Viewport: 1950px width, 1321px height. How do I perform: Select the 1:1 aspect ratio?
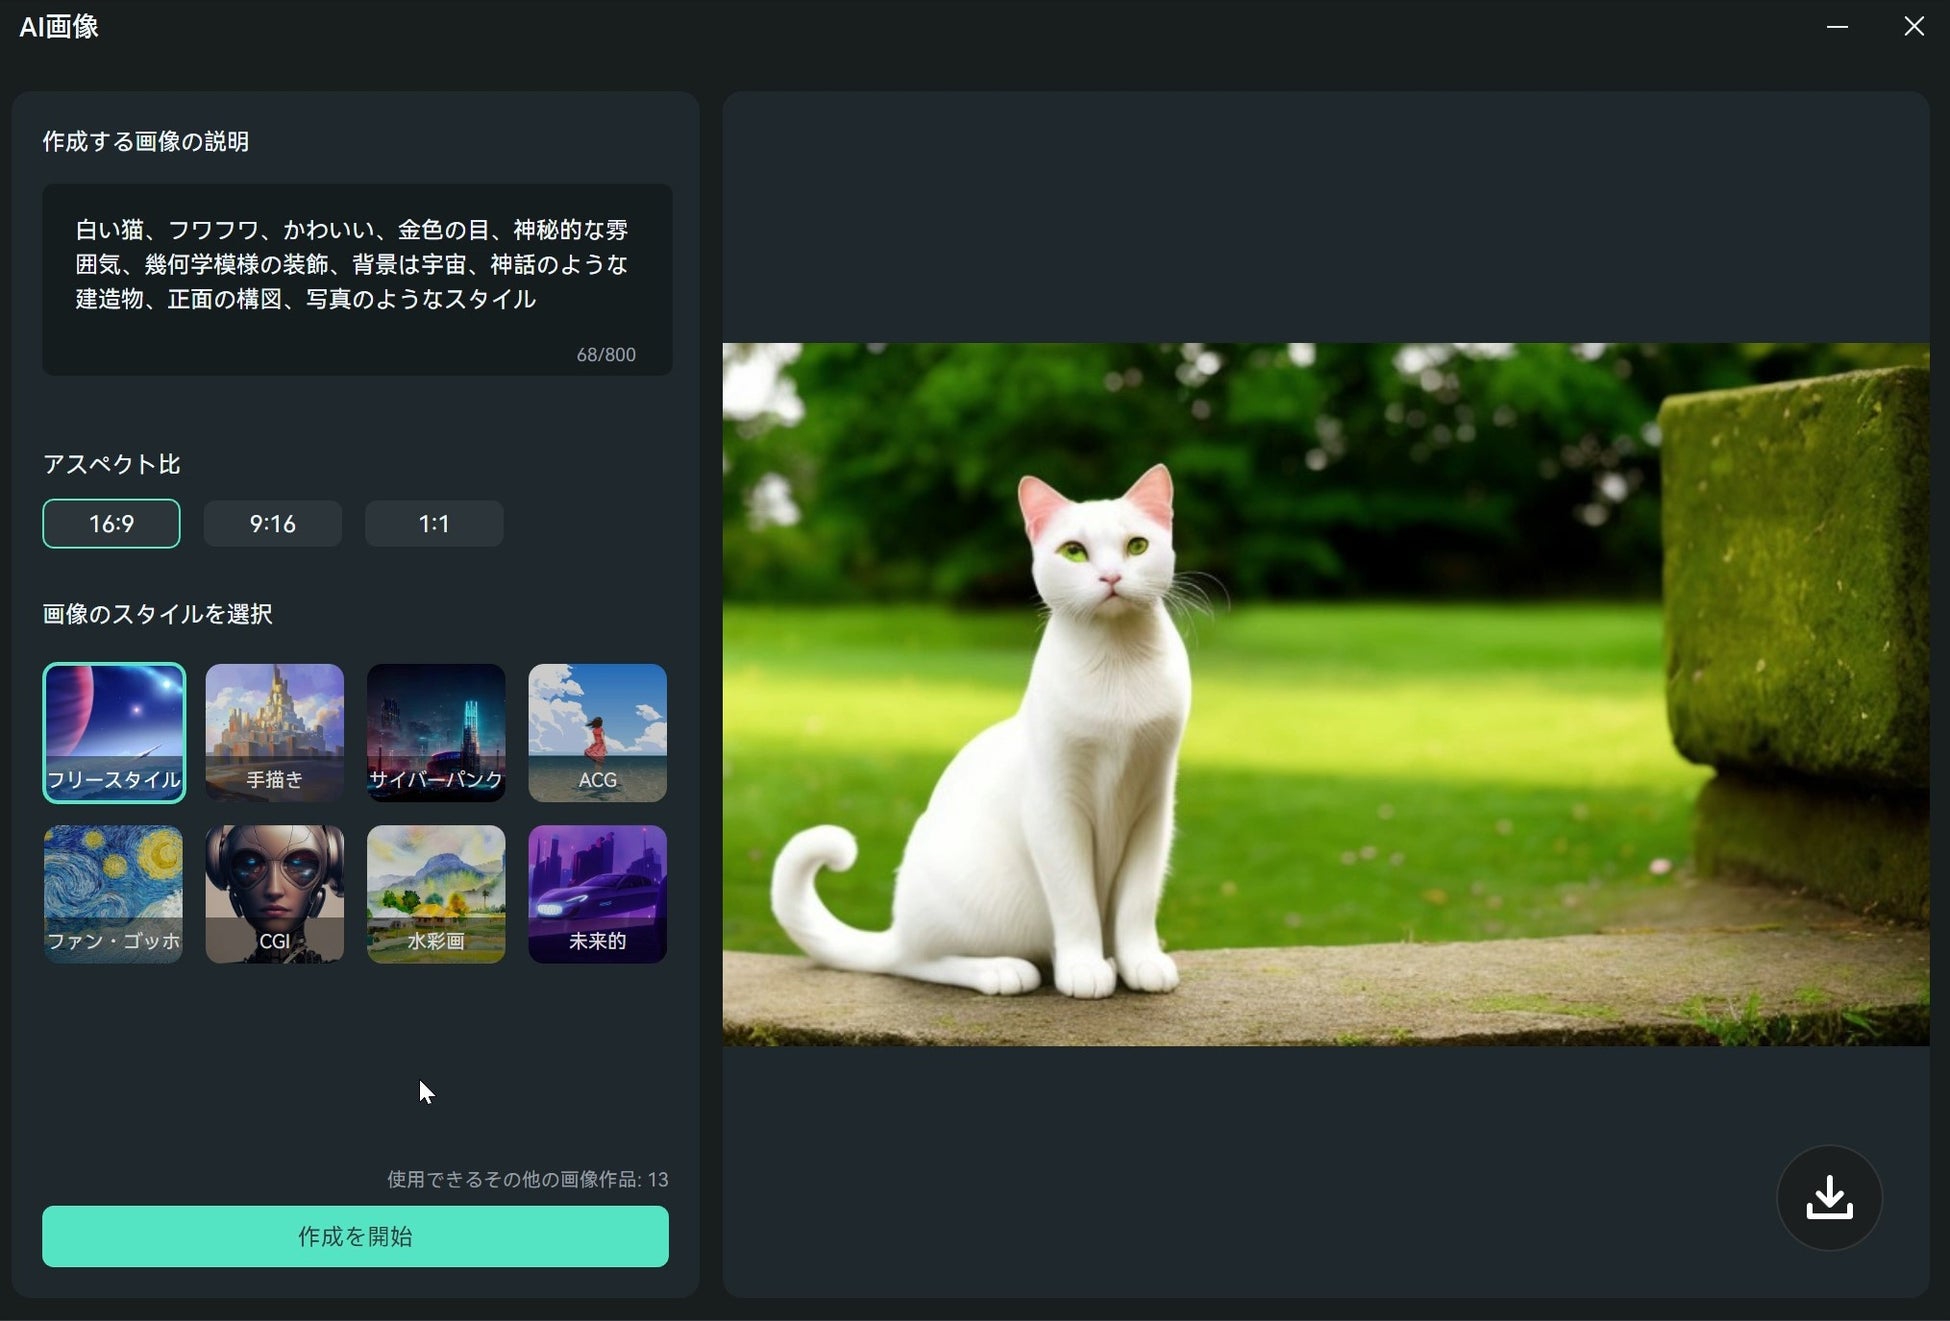click(x=433, y=524)
